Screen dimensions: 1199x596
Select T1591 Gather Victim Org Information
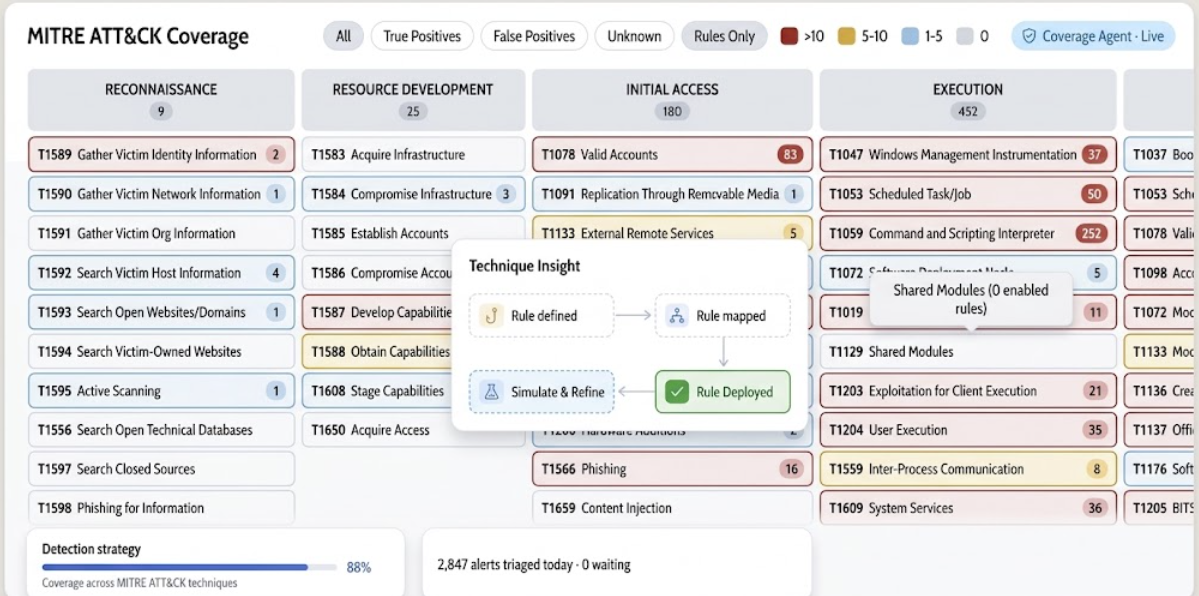point(161,233)
